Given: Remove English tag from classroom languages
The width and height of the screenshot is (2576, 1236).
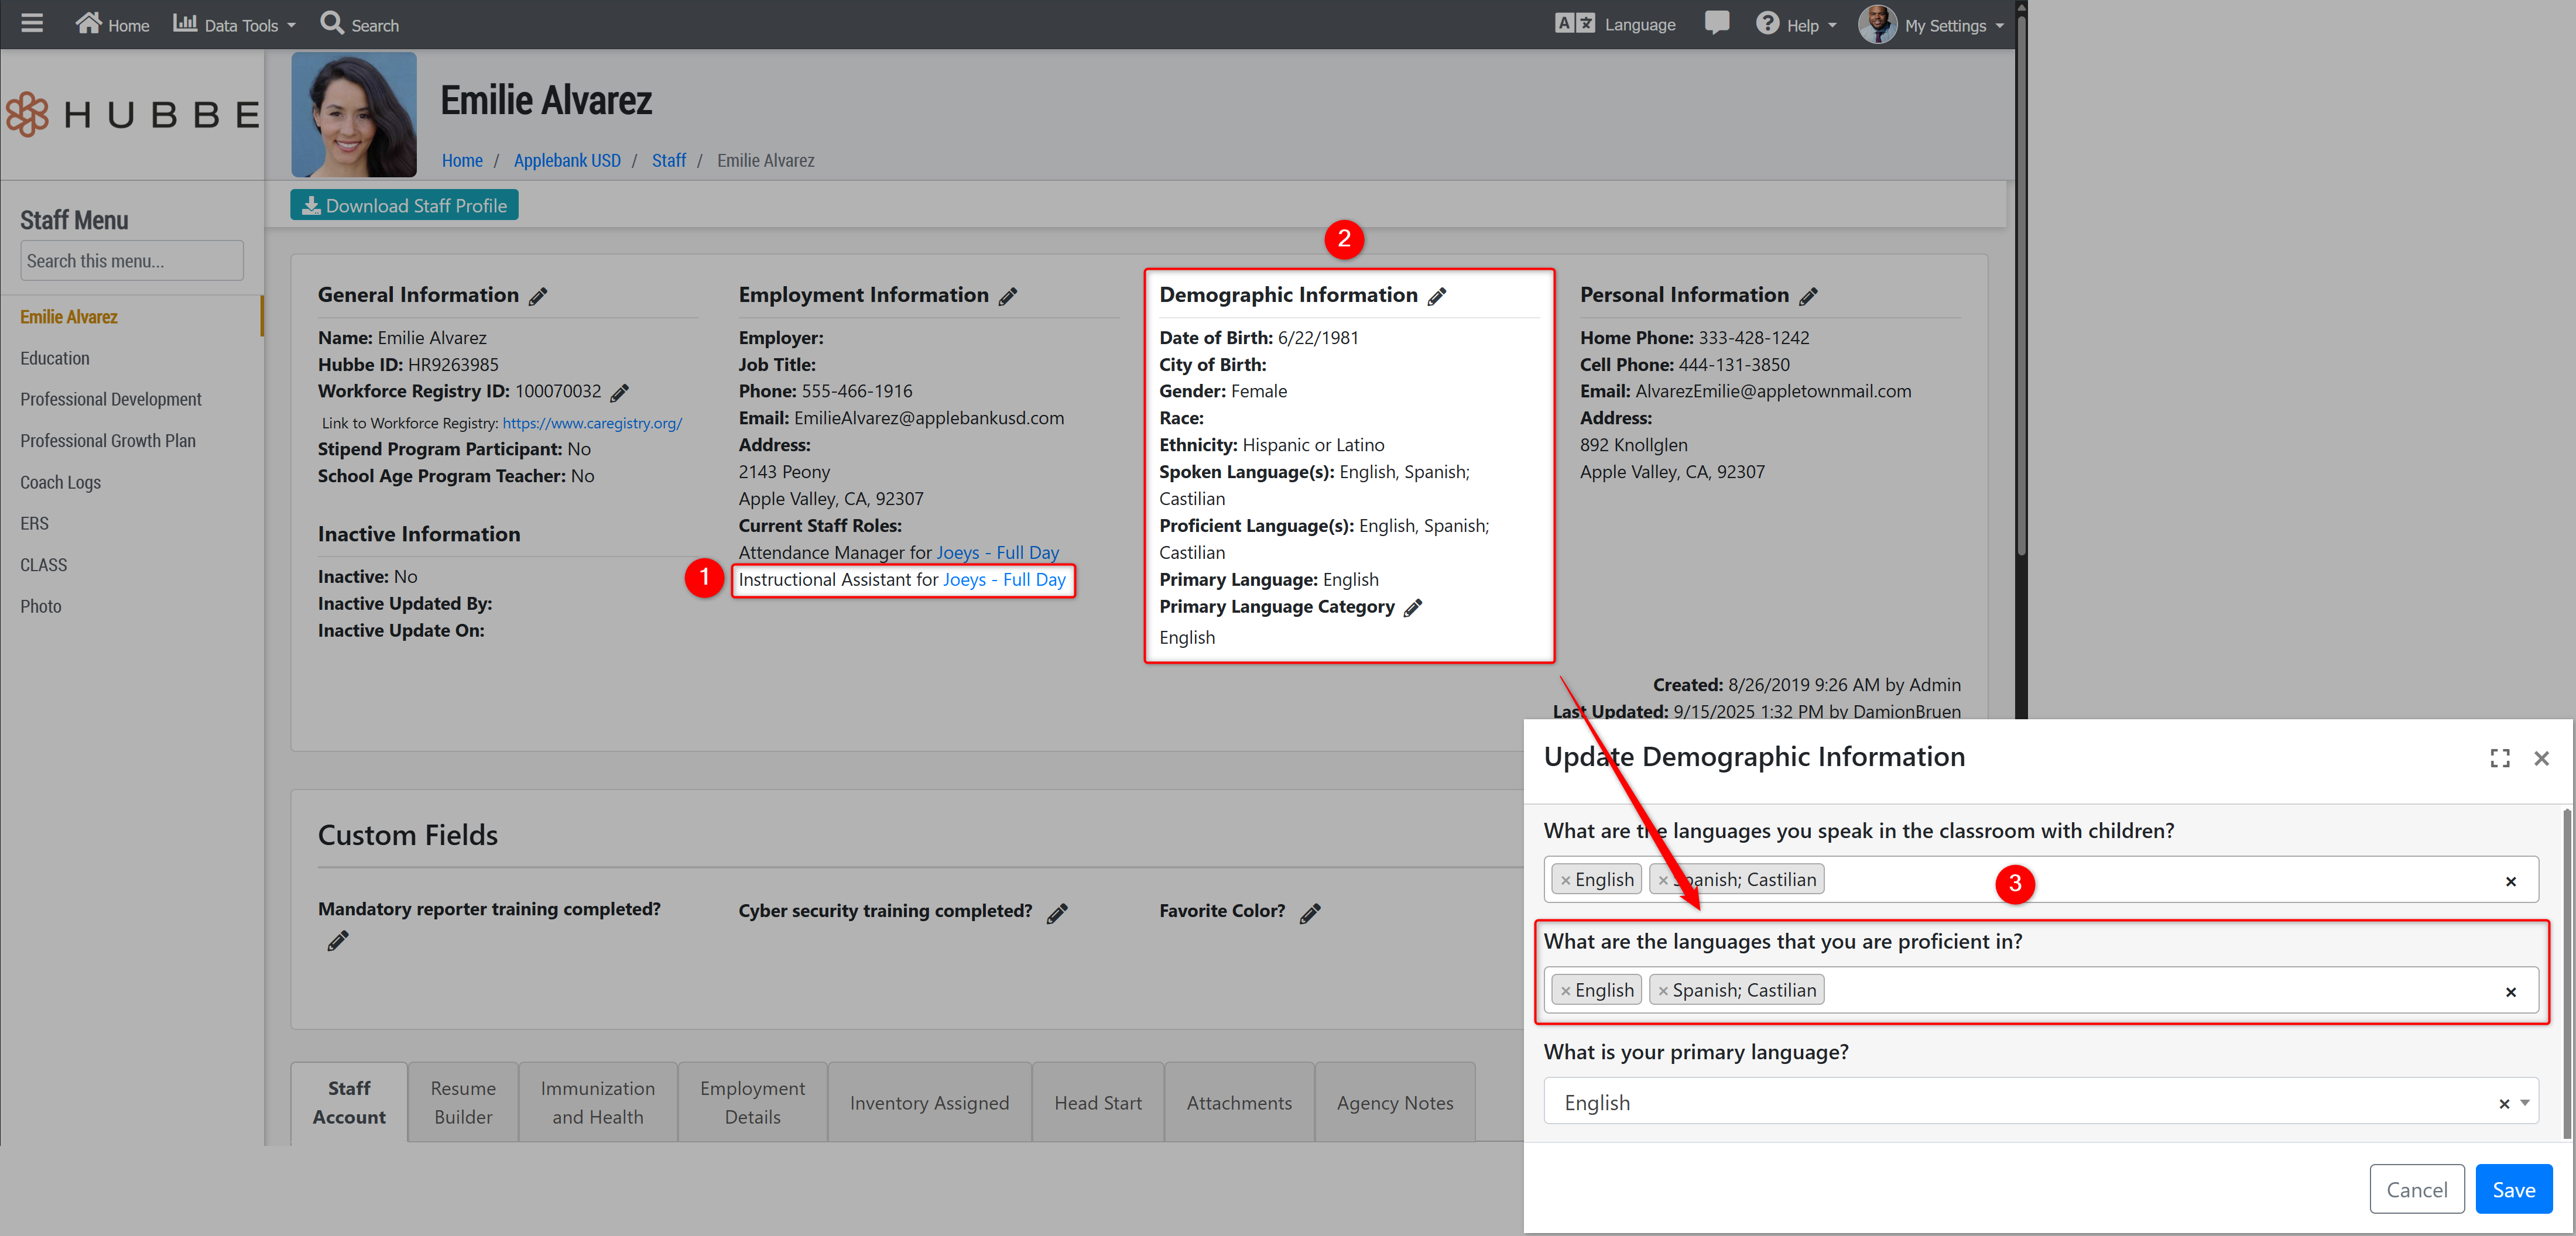Looking at the screenshot, I should [1565, 881].
